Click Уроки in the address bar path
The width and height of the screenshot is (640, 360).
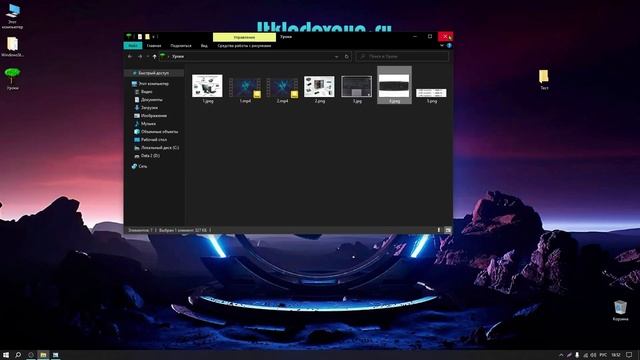(x=178, y=57)
